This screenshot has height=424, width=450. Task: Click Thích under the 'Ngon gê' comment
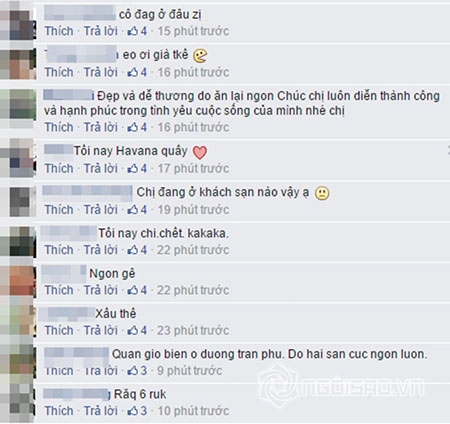59,290
